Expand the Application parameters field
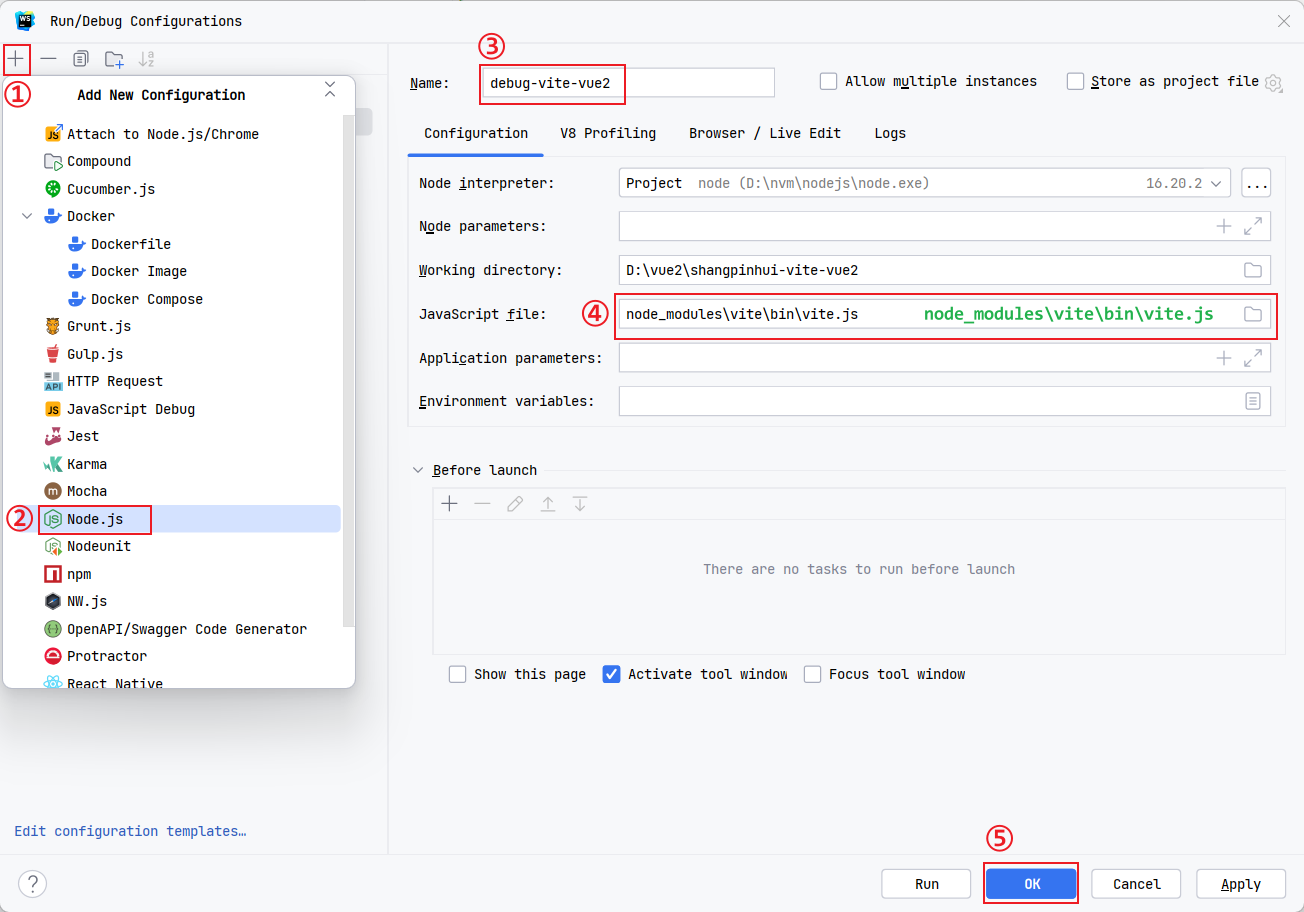Screen dimensions: 1304x912 pos(1252,358)
